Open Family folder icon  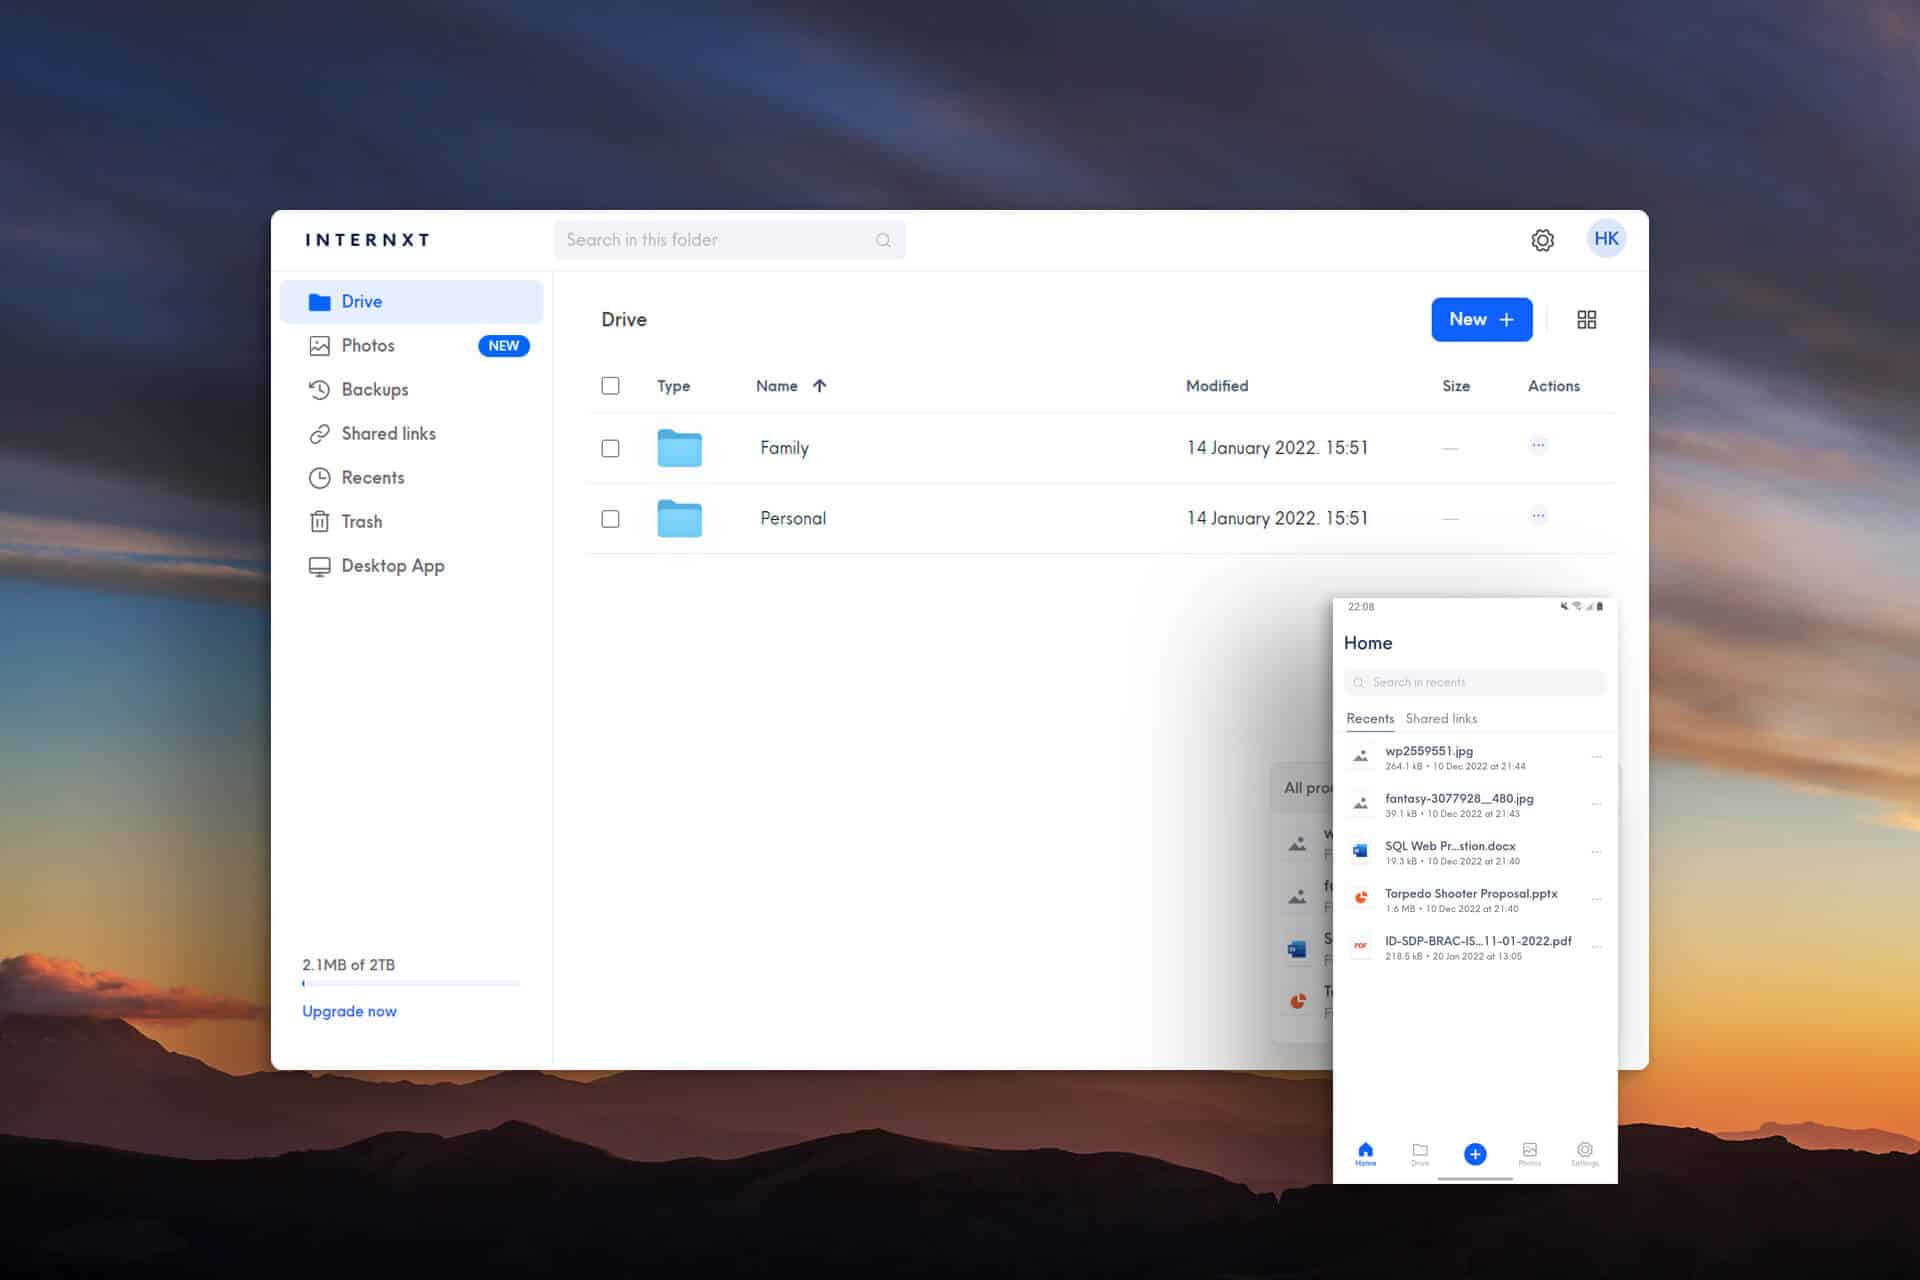pyautogui.click(x=679, y=449)
